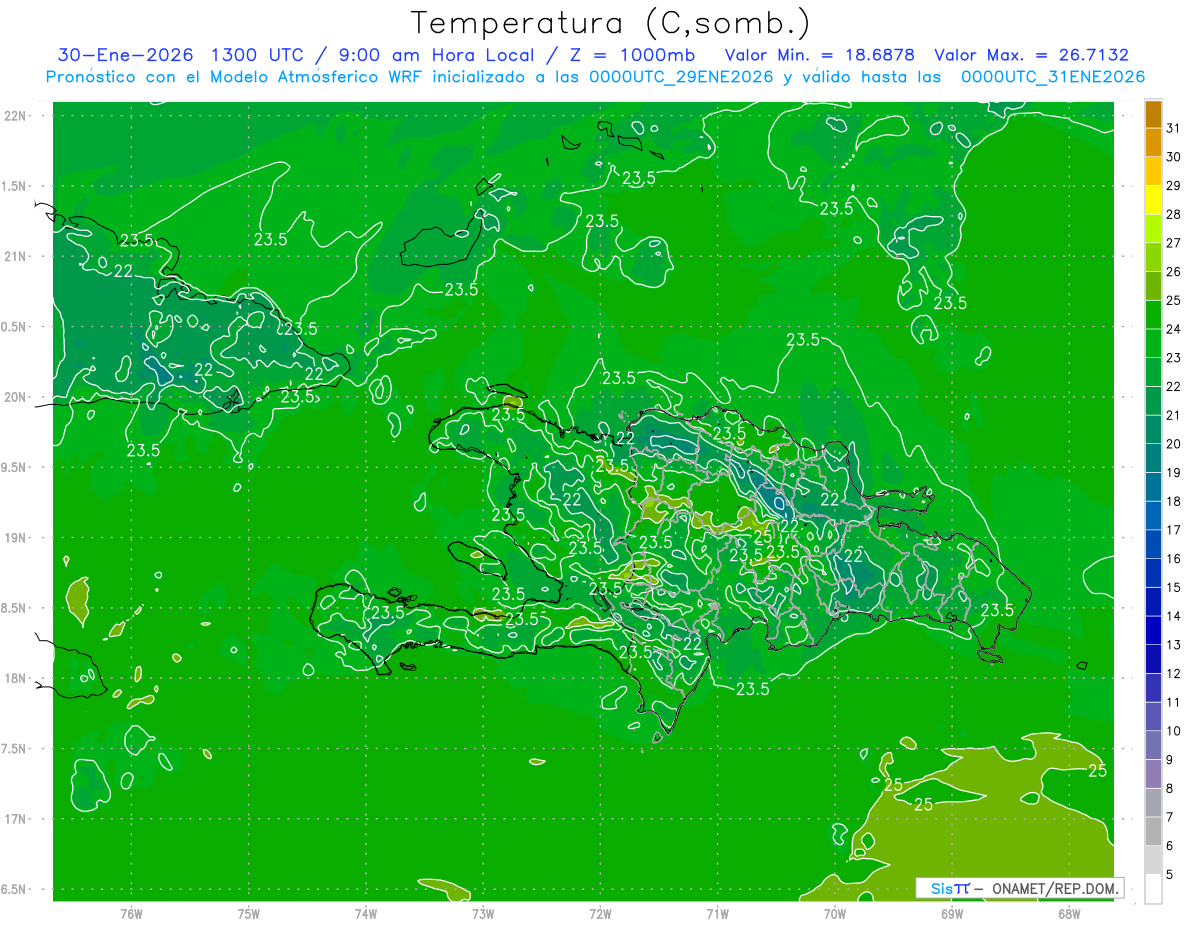This screenshot has height=927, width=1200.
Task: Click the yellow legend swatch between 28 and 29
Action: (1153, 200)
